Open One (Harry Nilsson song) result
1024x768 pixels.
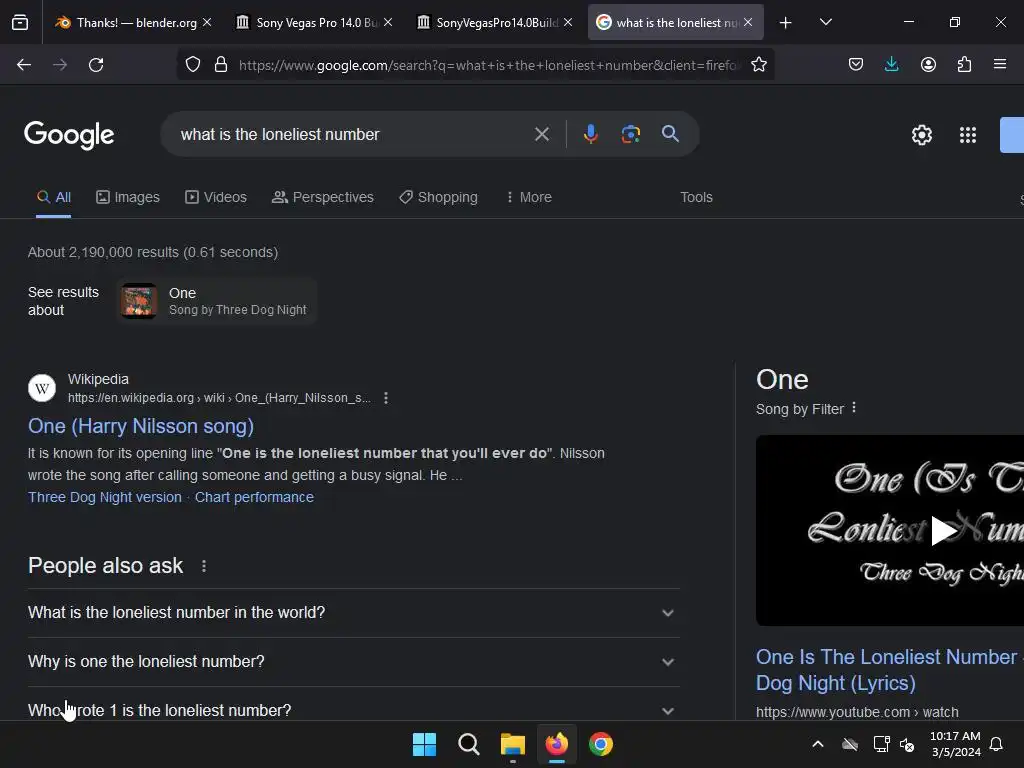point(141,426)
